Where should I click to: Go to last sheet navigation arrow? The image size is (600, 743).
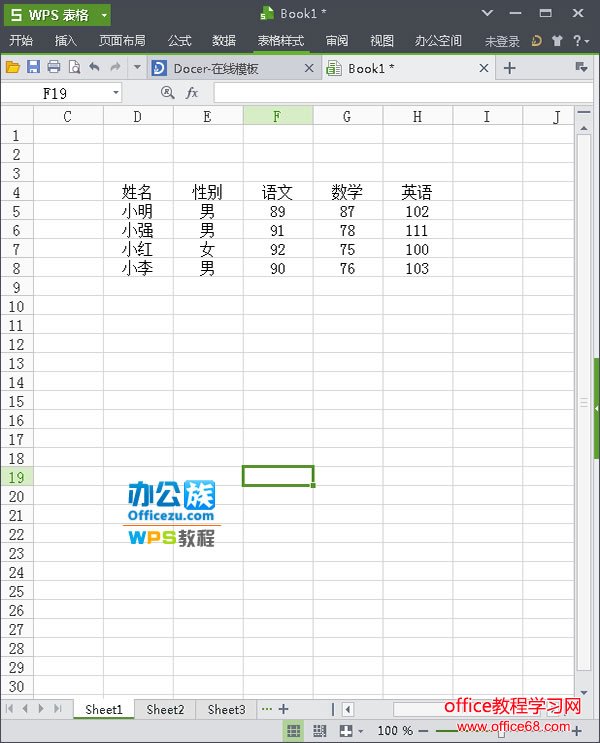(58, 708)
